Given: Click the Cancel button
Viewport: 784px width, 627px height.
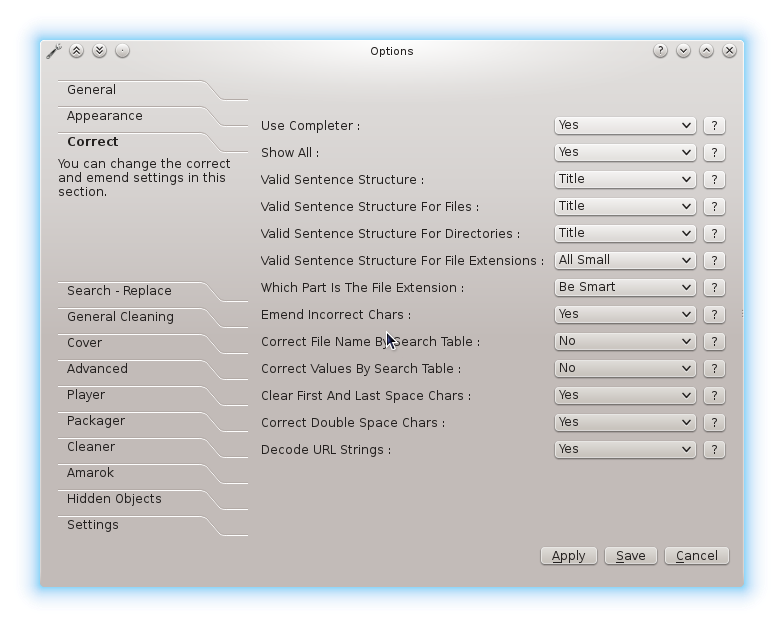Looking at the screenshot, I should point(696,556).
